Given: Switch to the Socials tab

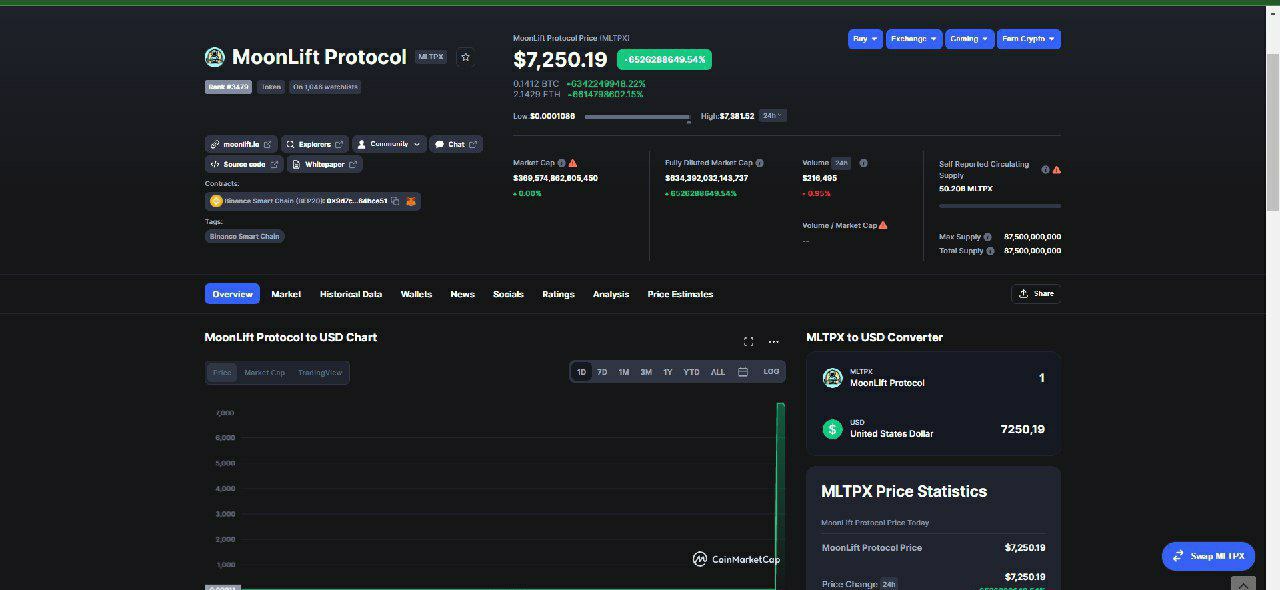Looking at the screenshot, I should click(x=508, y=294).
